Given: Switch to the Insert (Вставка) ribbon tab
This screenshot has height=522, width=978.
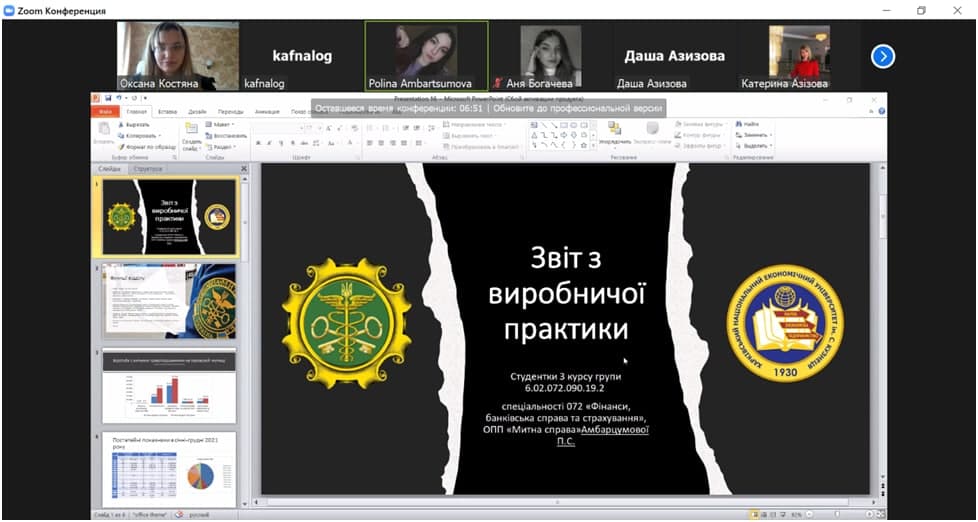Looking at the screenshot, I should coord(168,112).
